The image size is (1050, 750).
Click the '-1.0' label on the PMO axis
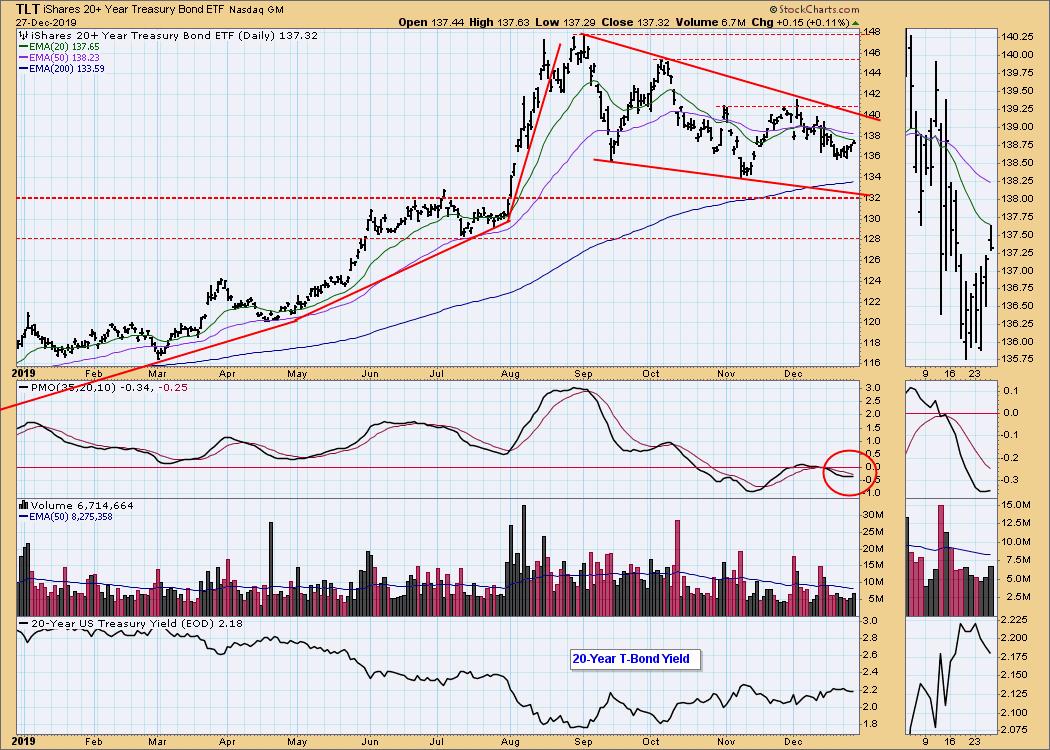(871, 493)
